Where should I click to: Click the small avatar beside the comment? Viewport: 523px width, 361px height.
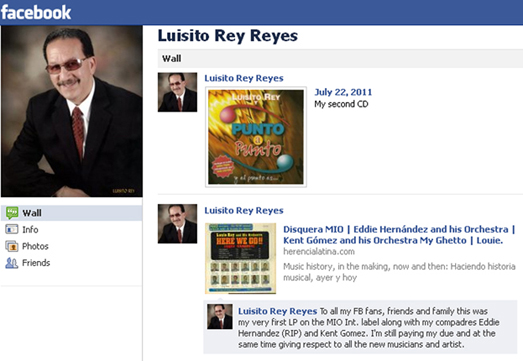(220, 316)
